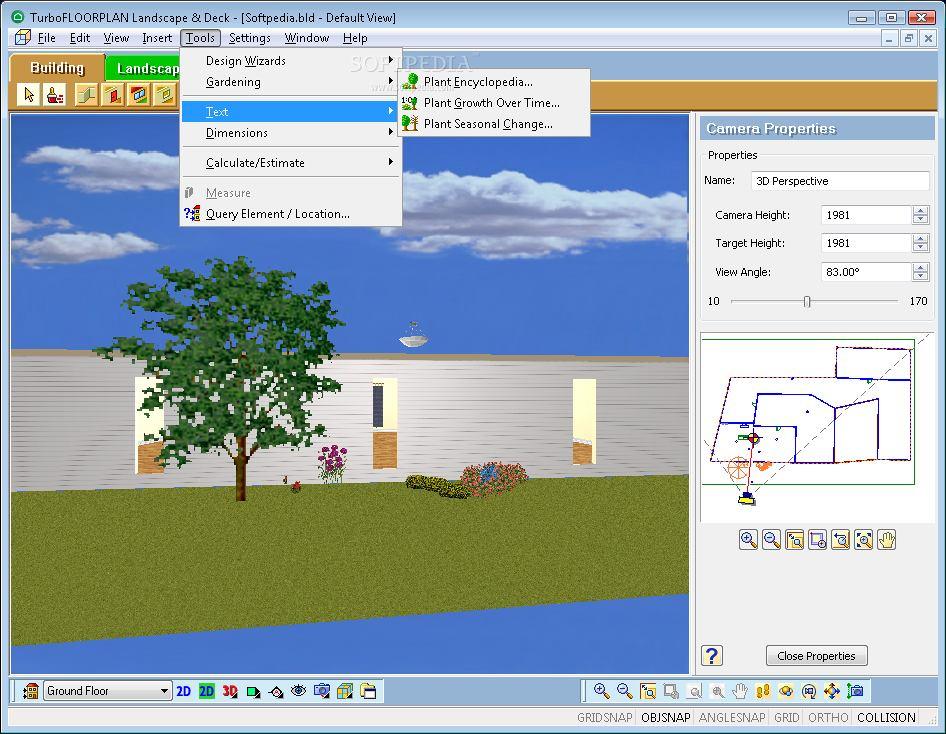946x734 pixels.
Task: Open the Ground Floor dropdown
Action: point(107,691)
